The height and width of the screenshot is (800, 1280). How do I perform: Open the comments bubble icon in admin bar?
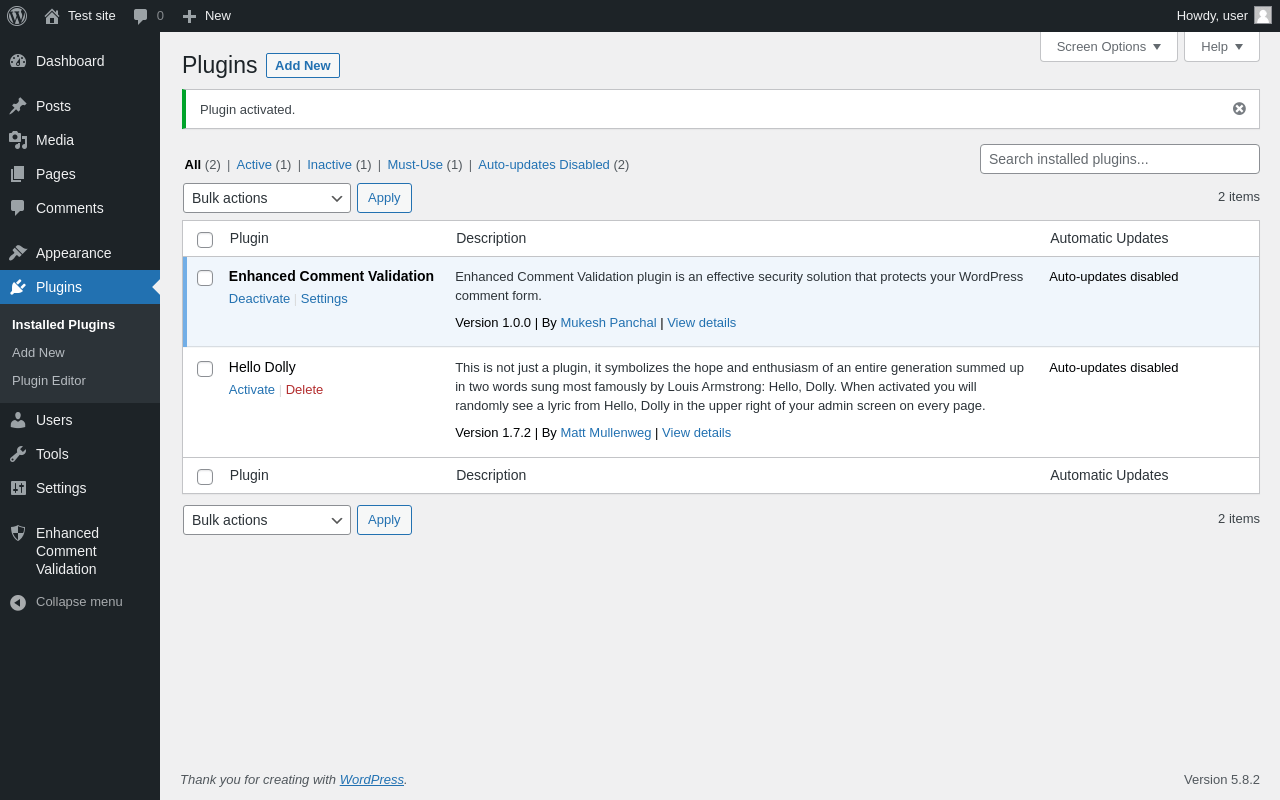pyautogui.click(x=141, y=16)
